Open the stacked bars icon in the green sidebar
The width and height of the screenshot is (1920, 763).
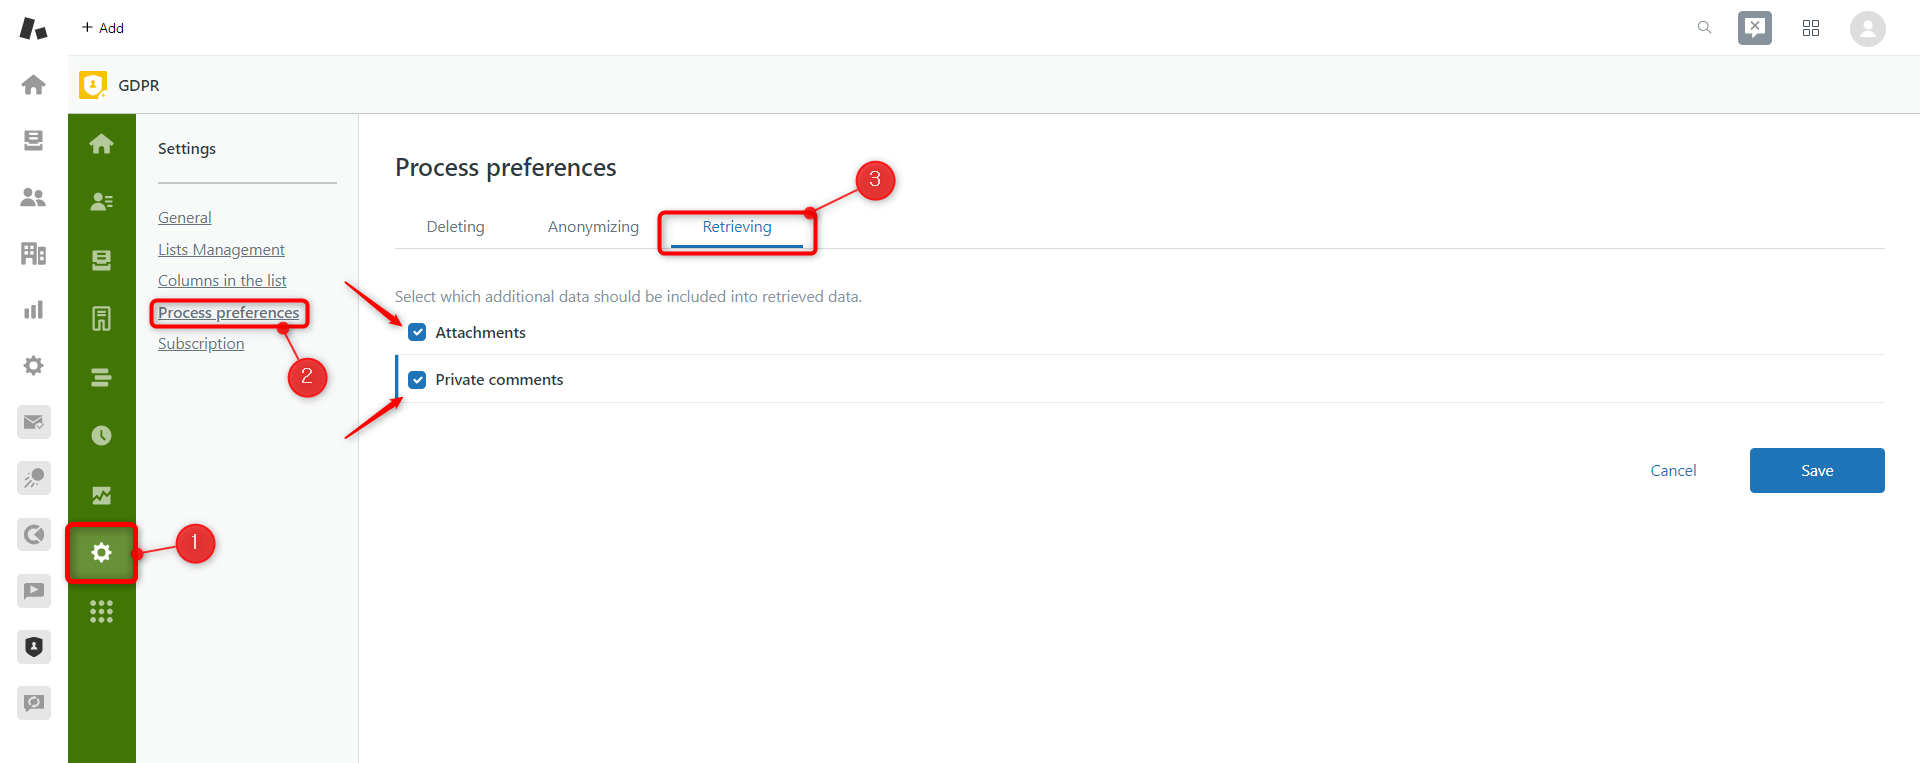click(x=101, y=377)
